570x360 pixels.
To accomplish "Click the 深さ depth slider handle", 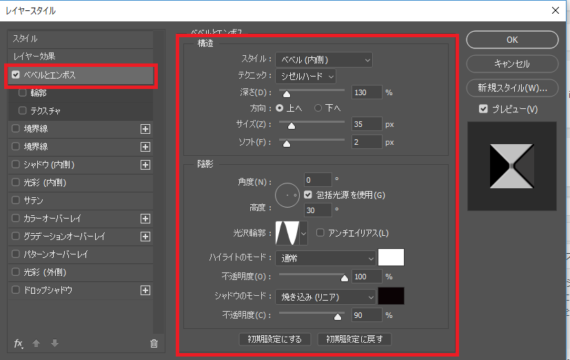I will pos(286,94).
